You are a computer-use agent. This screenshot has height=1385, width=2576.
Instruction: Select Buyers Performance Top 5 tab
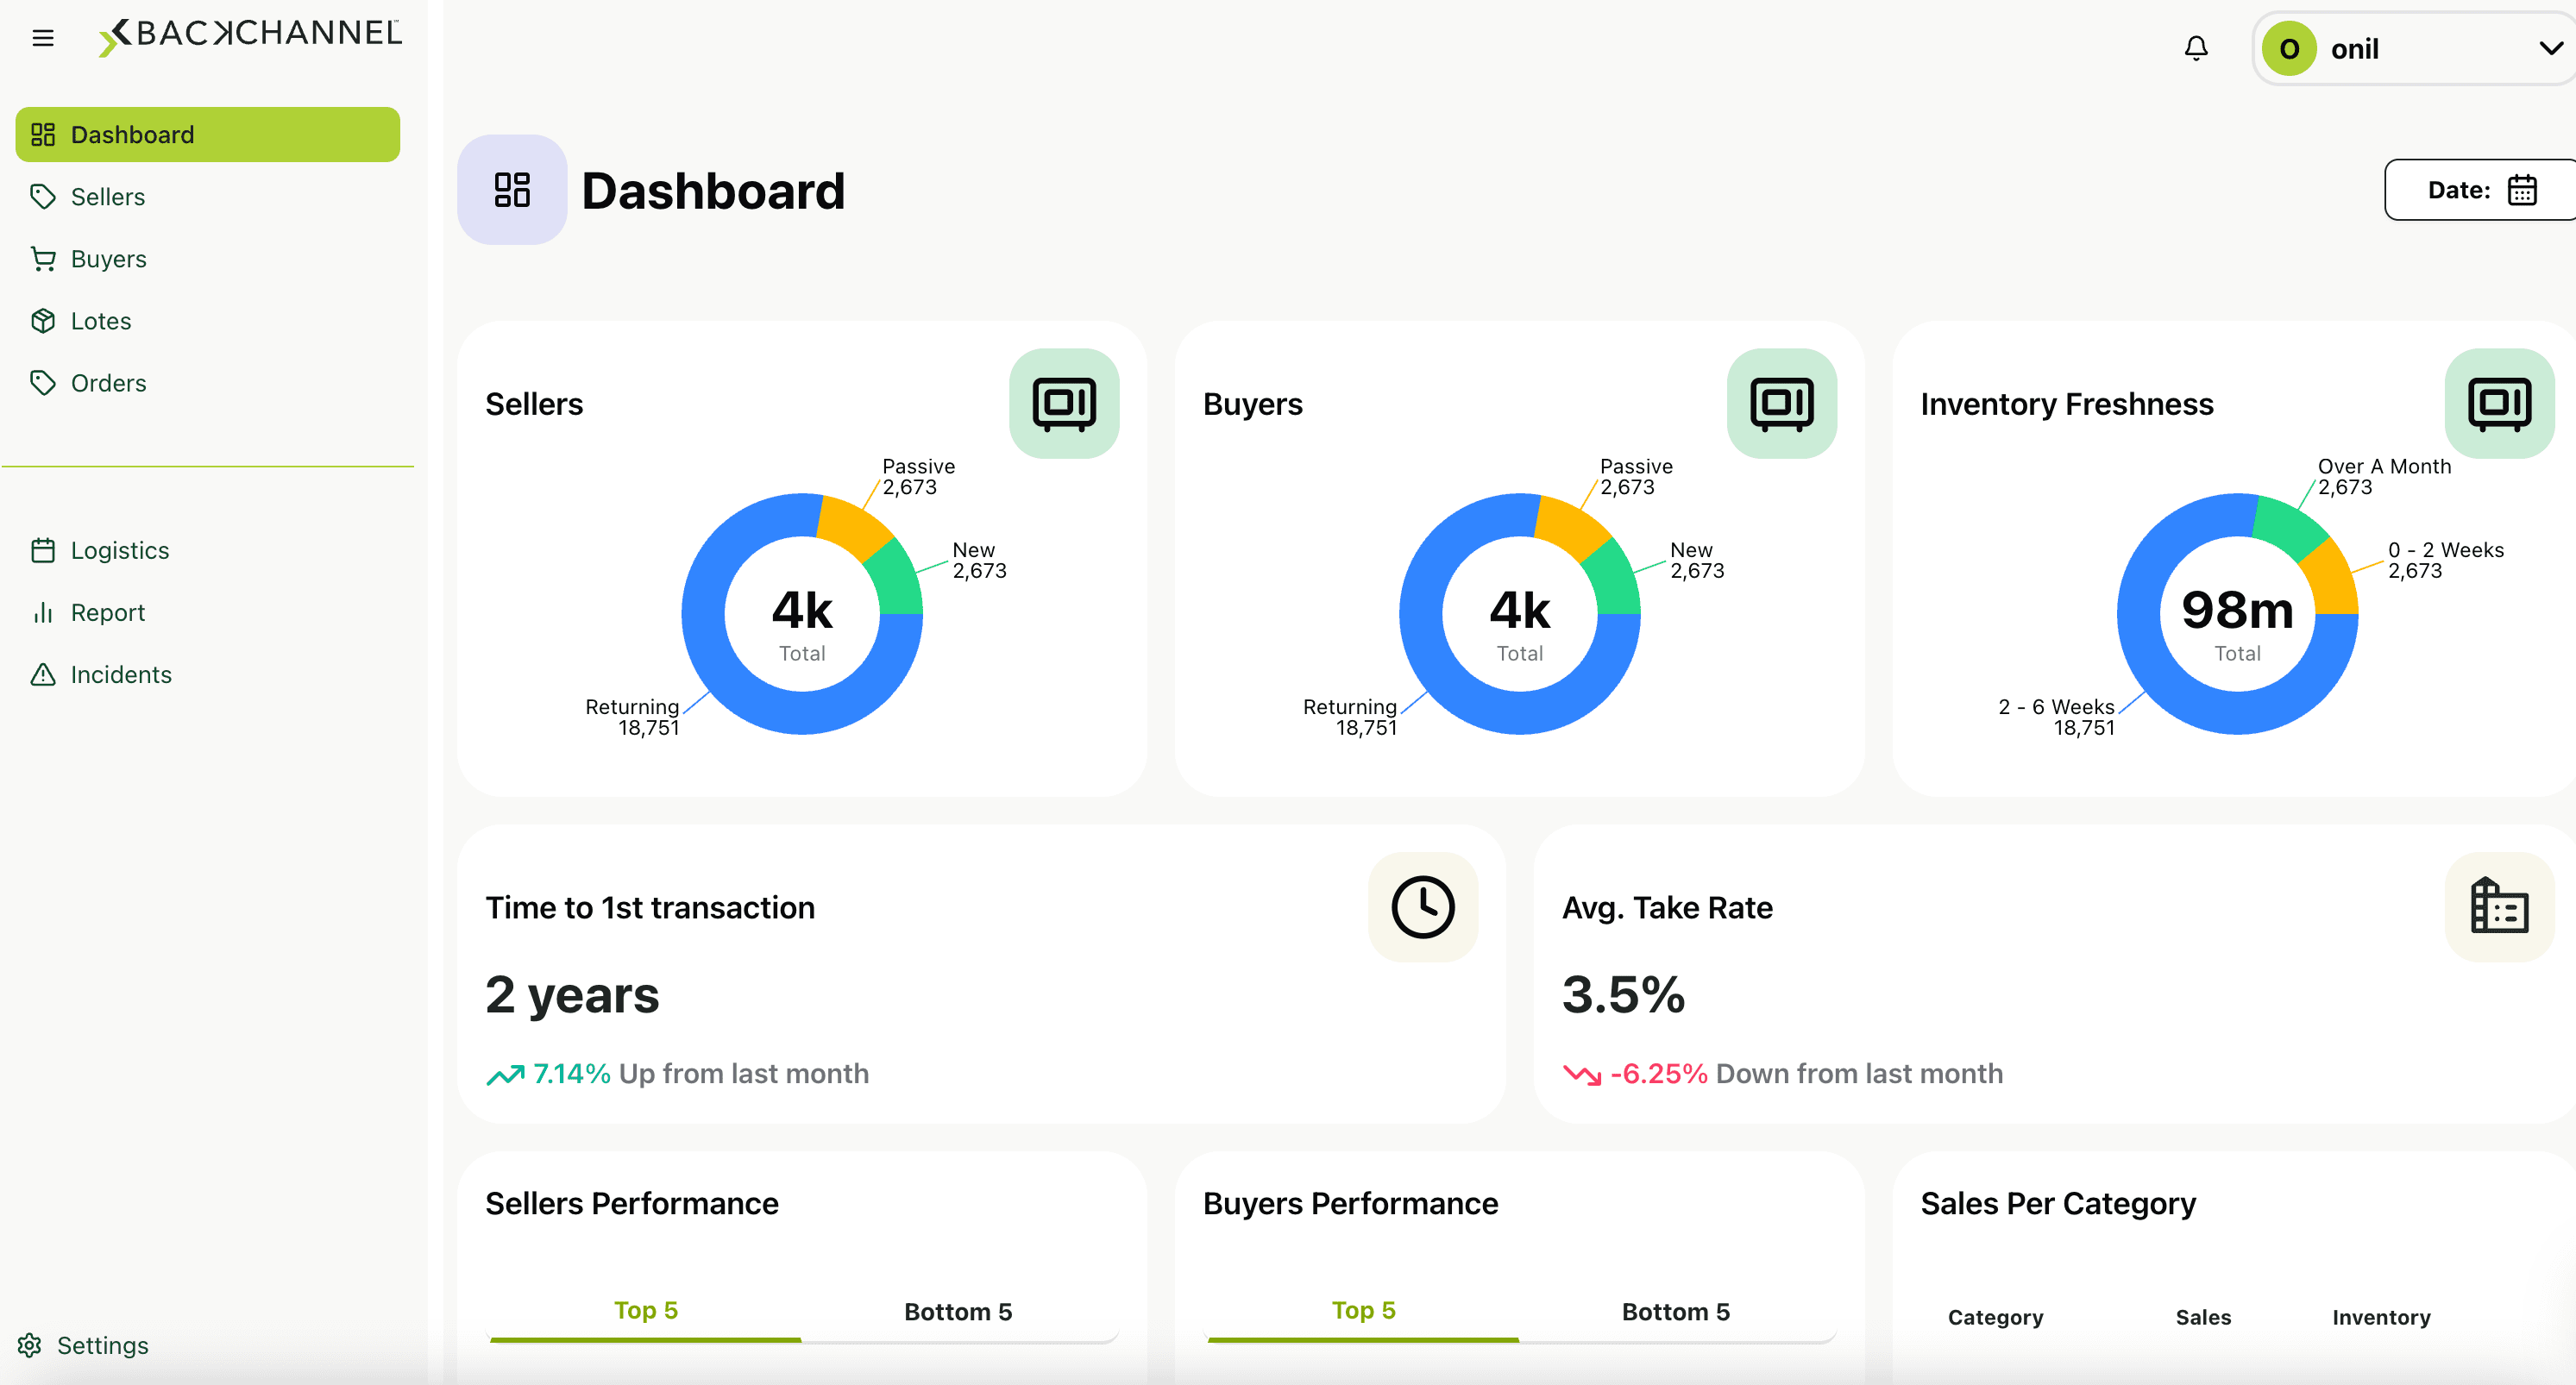pyautogui.click(x=1362, y=1311)
